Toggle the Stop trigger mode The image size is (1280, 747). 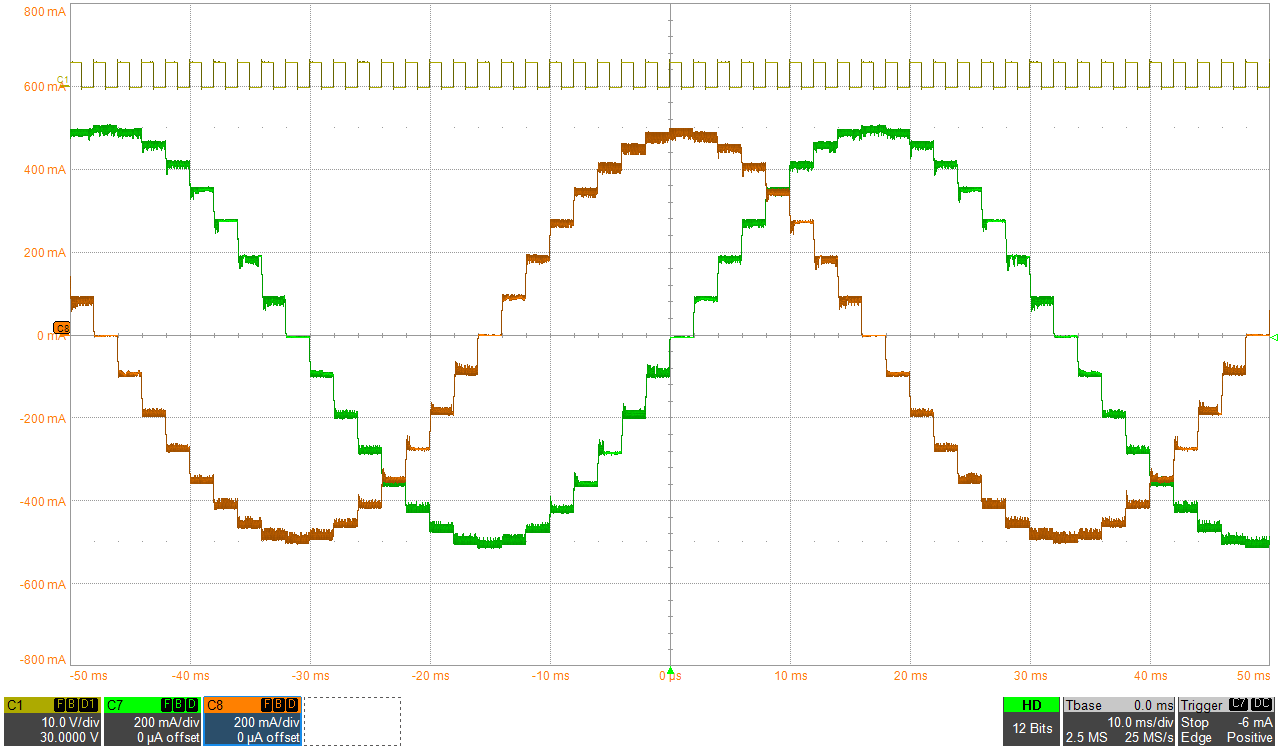(1195, 722)
